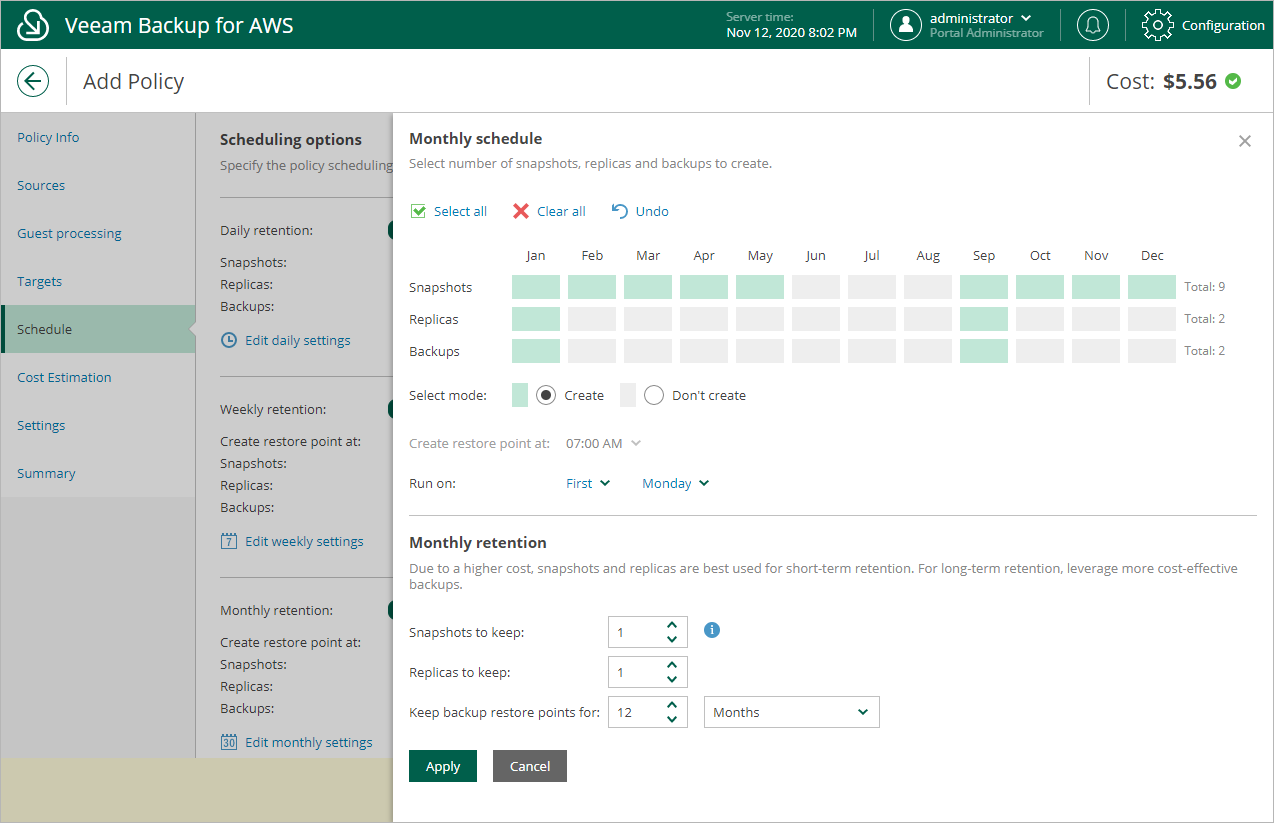Open Edit daily settings link
The image size is (1274, 823).
[x=298, y=340]
